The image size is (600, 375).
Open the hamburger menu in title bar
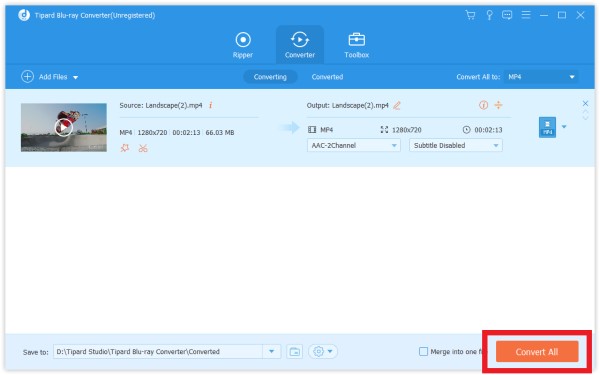coord(526,15)
